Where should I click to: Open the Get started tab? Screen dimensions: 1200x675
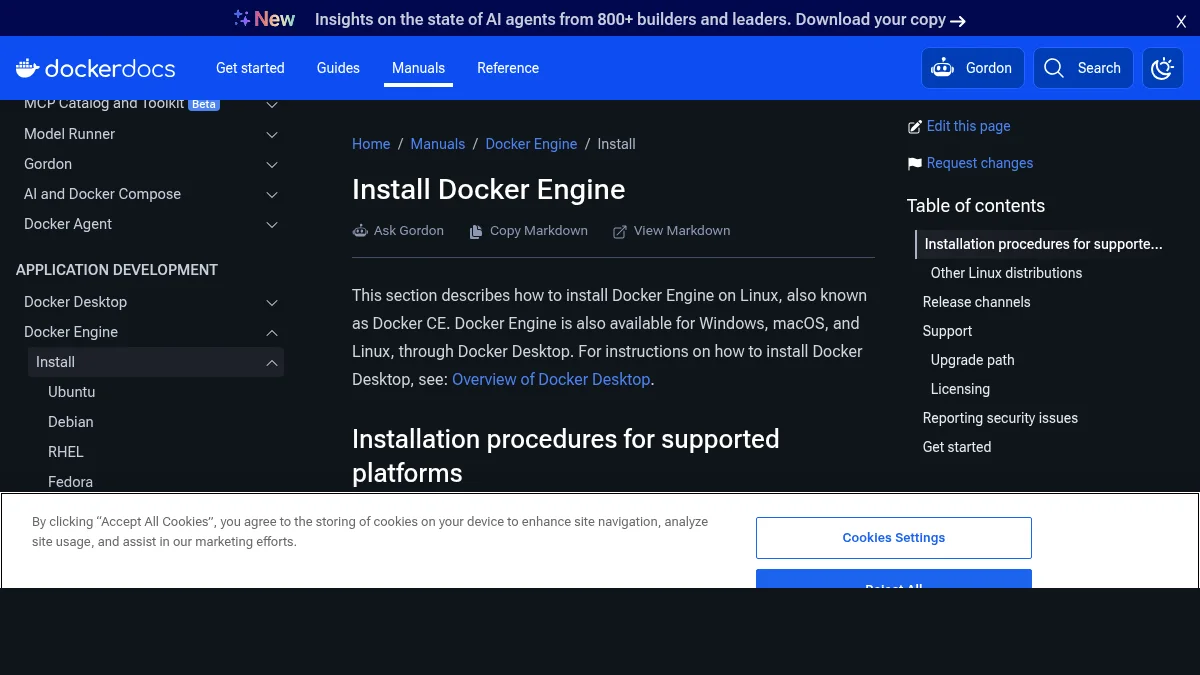click(x=250, y=68)
